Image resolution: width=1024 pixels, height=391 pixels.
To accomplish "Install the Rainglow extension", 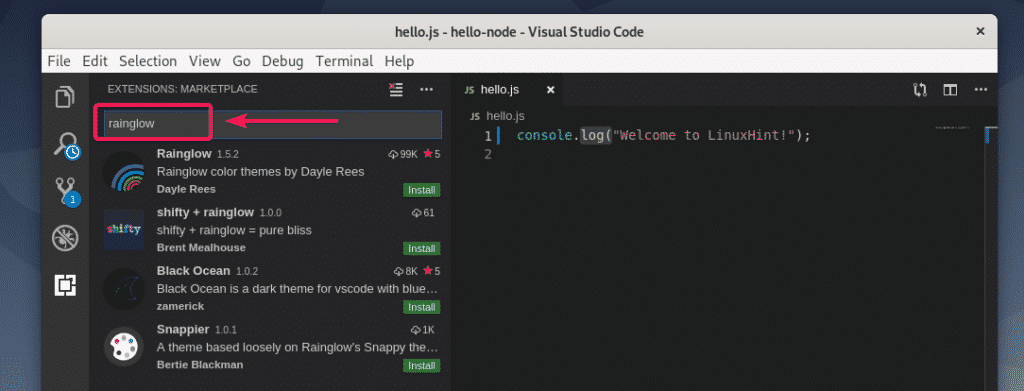I will [421, 191].
